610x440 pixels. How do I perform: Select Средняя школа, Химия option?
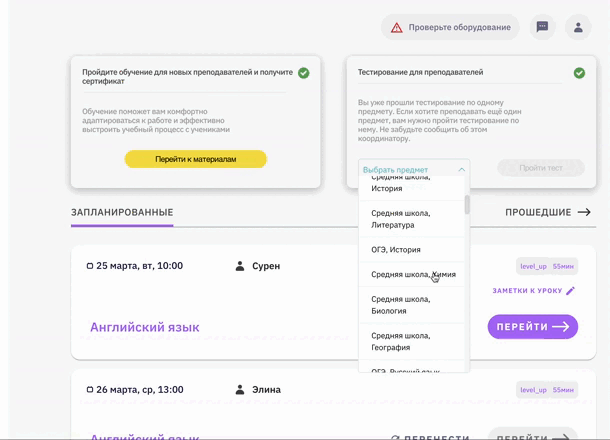pos(413,274)
